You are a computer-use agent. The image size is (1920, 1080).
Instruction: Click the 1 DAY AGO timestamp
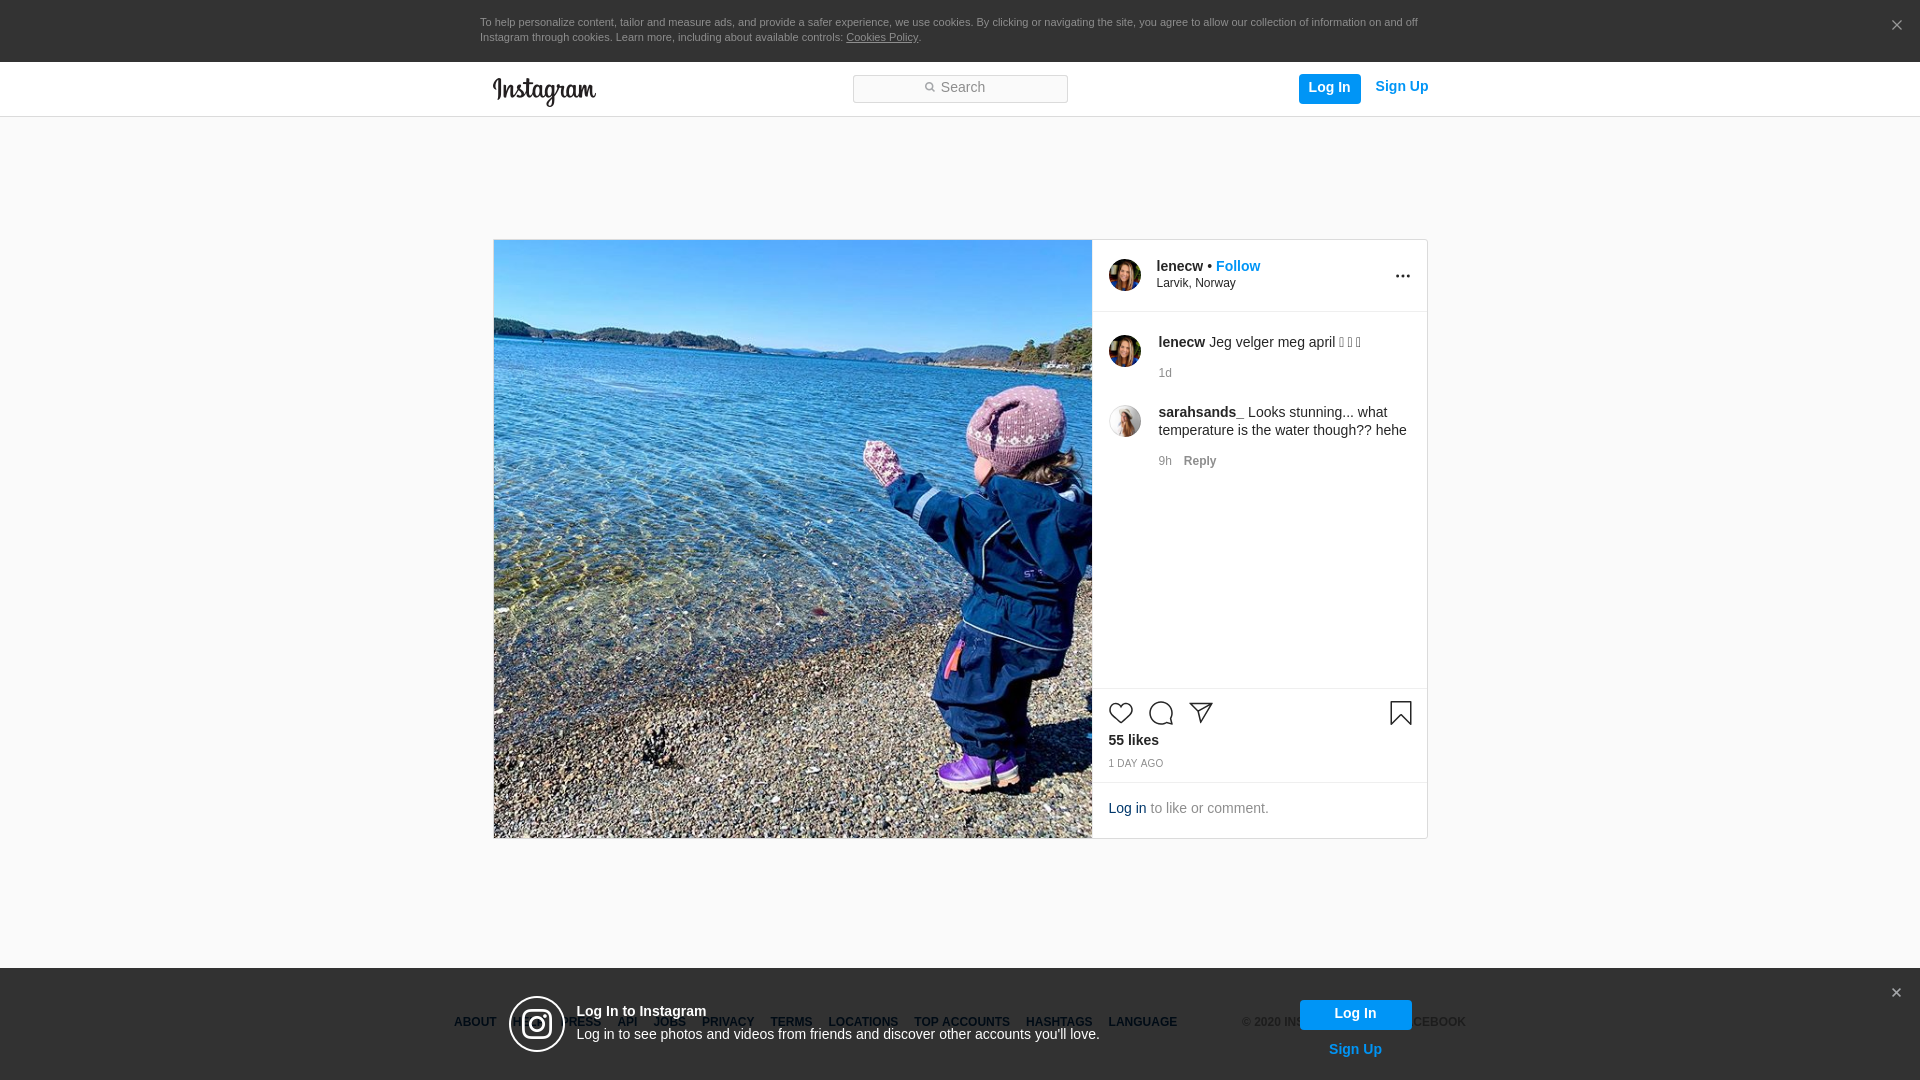pos(1136,764)
